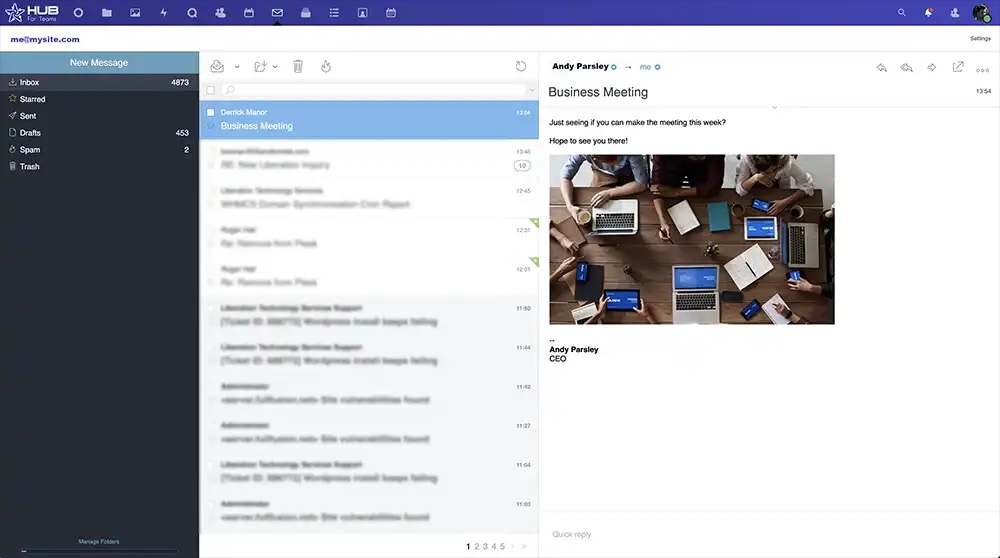The width and height of the screenshot is (1000, 558).
Task: Click the New Message button
Action: point(99,62)
